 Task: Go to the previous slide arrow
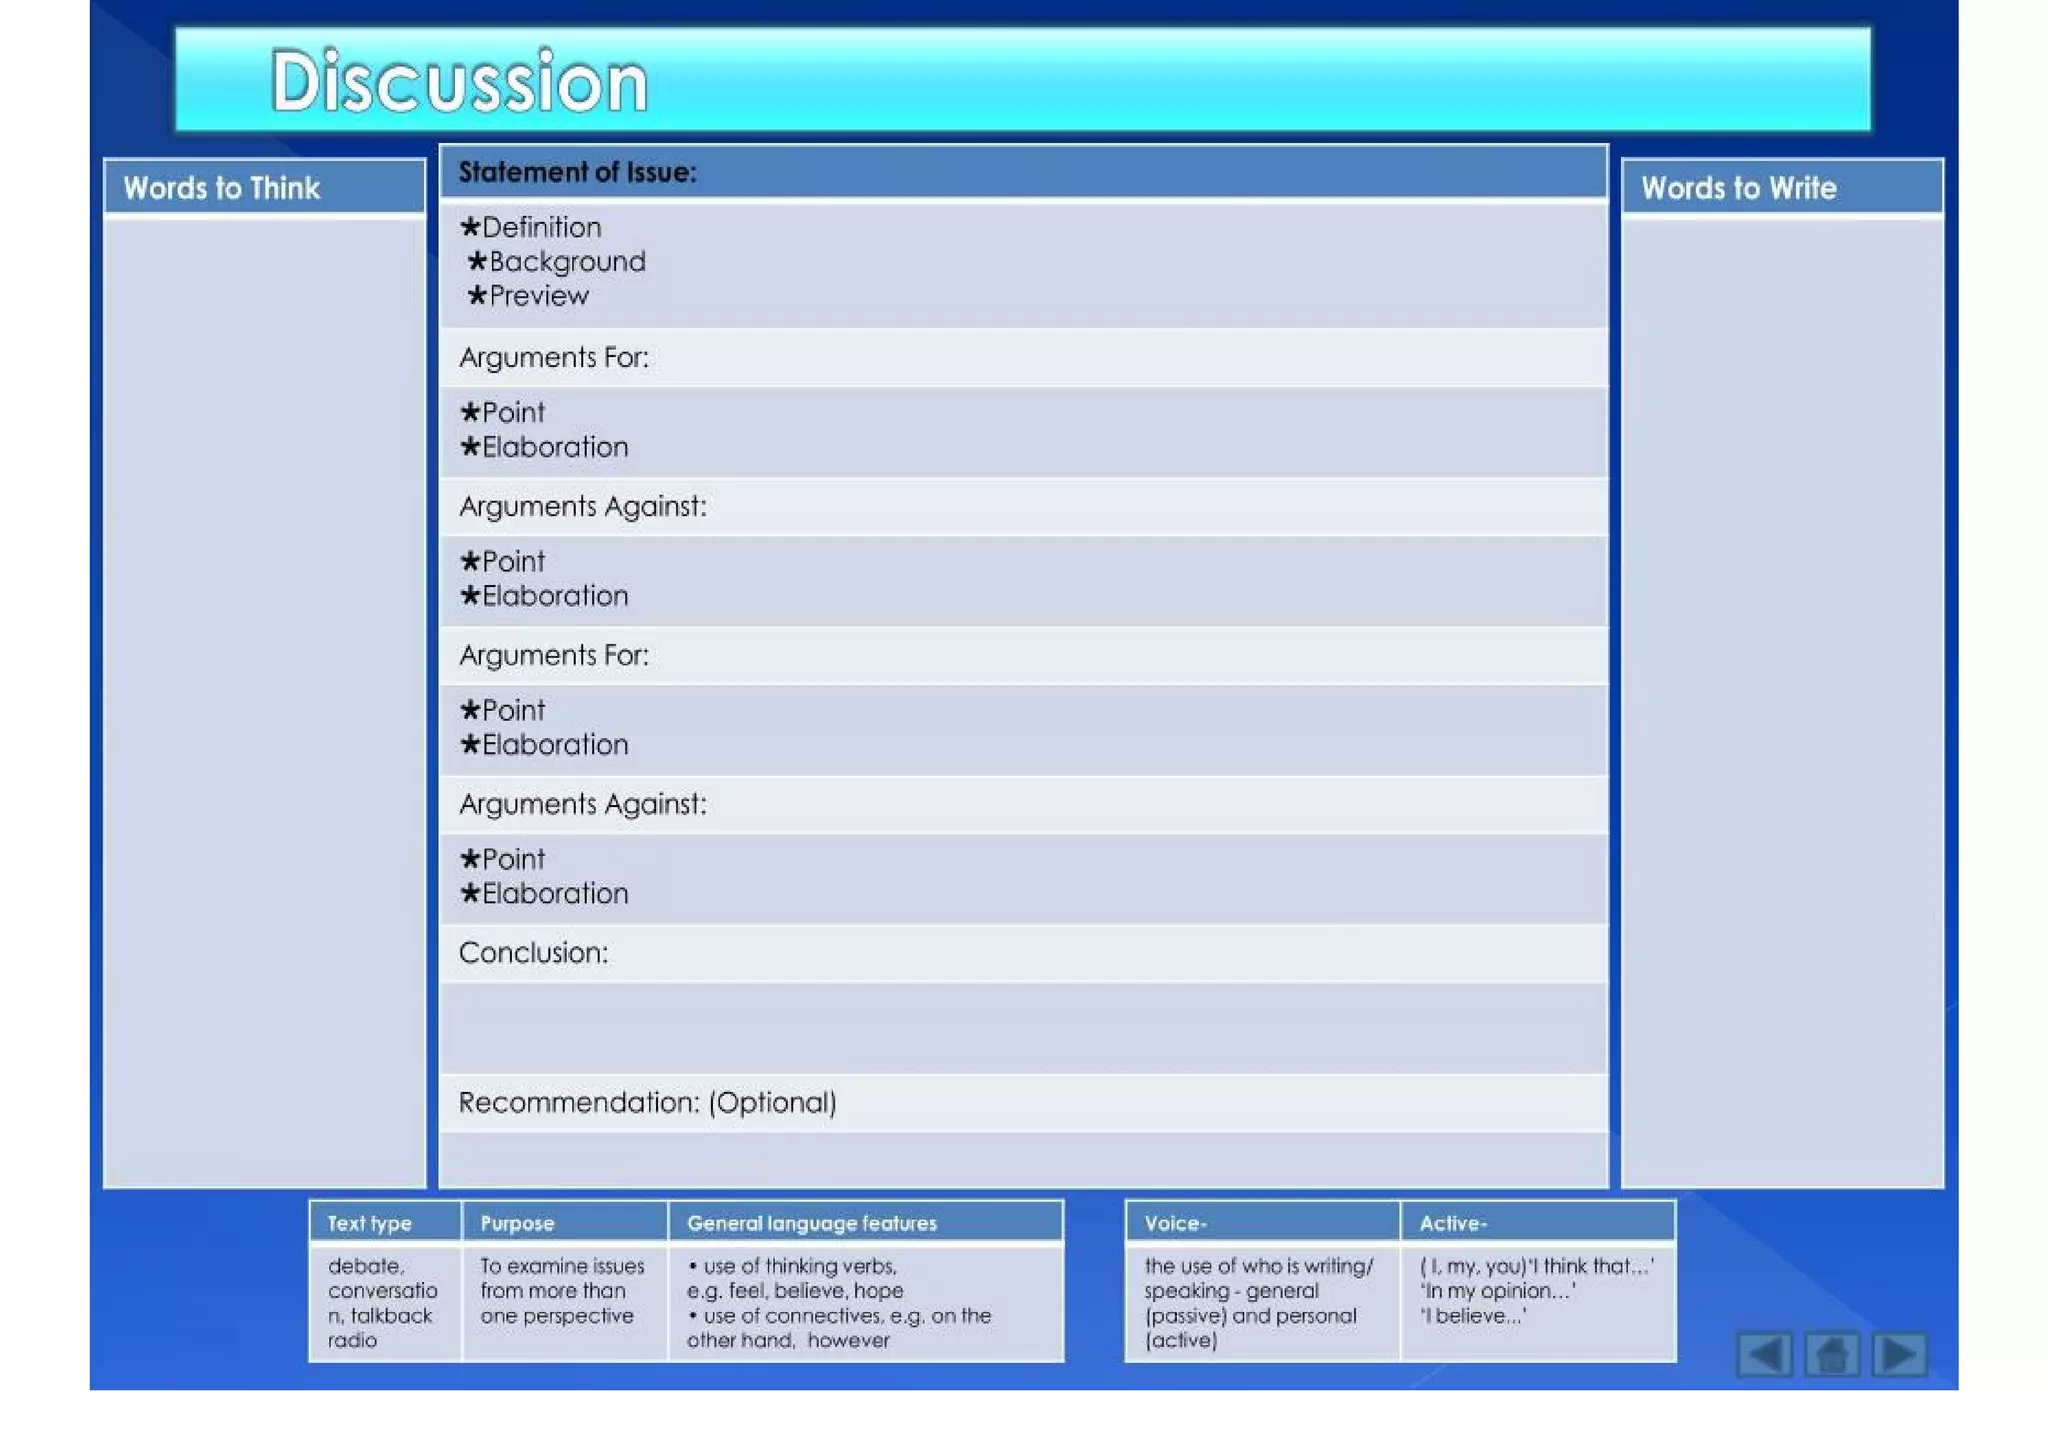coord(1764,1354)
